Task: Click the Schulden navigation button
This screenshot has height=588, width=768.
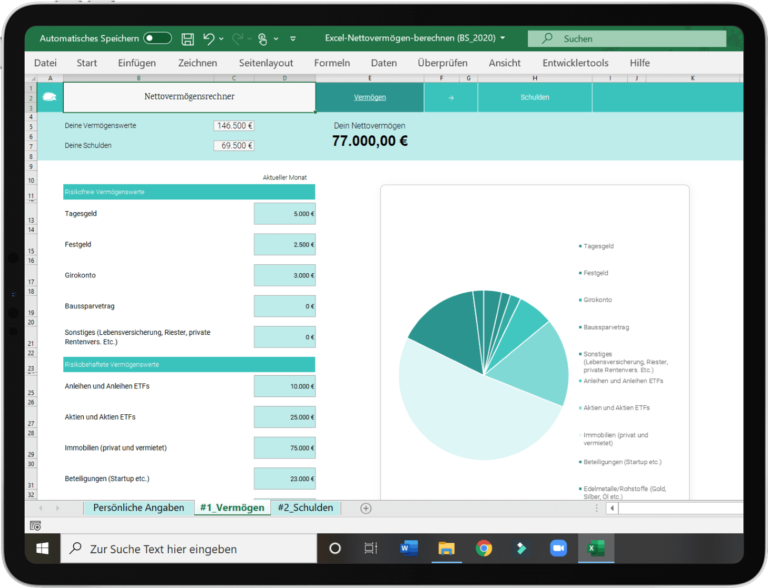Action: coord(535,98)
